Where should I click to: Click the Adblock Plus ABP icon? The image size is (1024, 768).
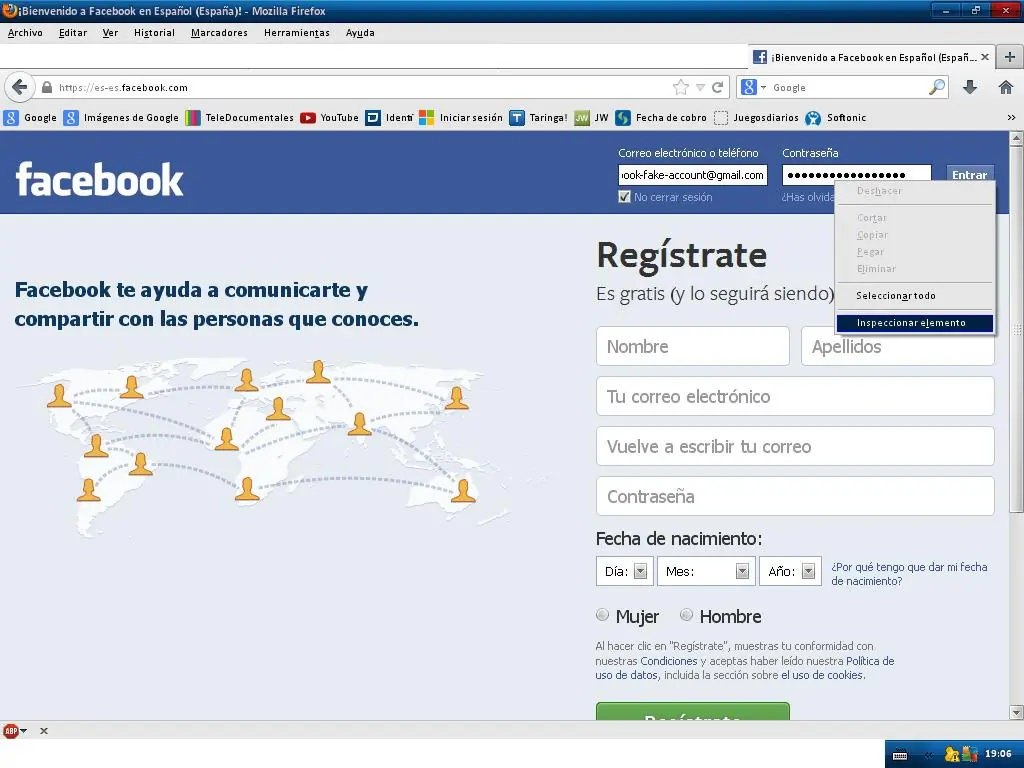point(10,731)
